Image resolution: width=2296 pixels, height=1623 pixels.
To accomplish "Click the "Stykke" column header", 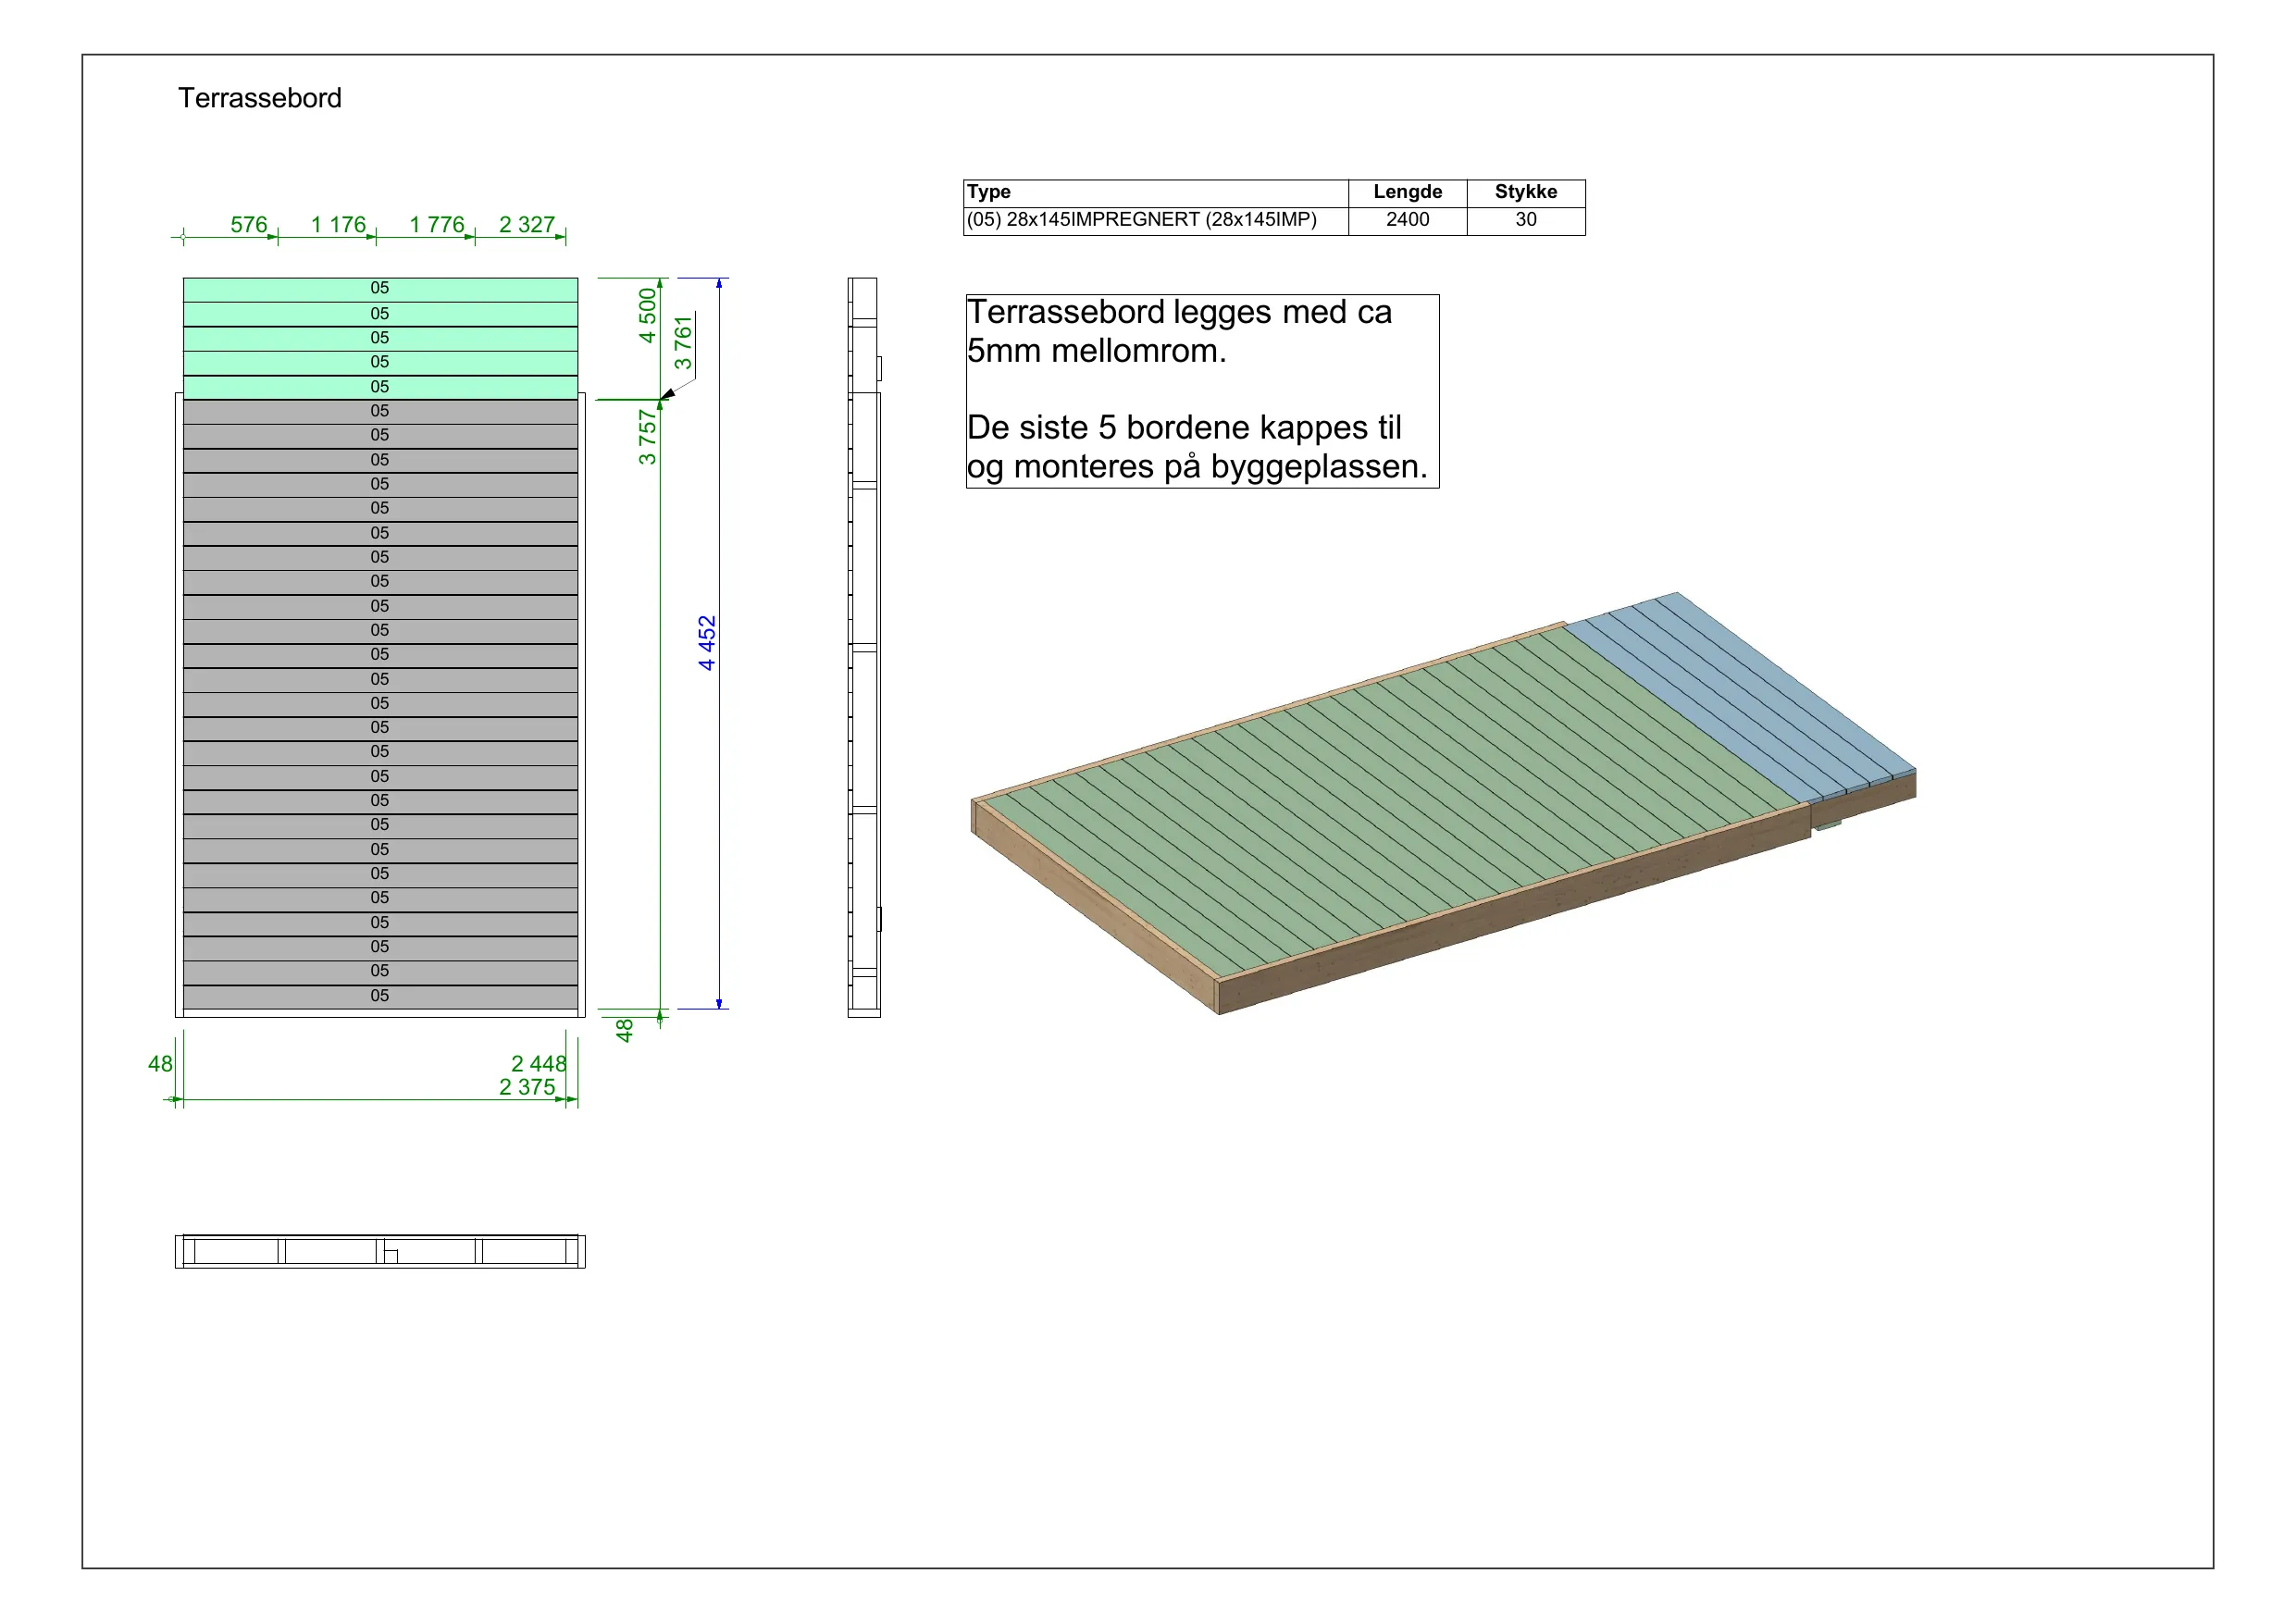I will point(1526,192).
